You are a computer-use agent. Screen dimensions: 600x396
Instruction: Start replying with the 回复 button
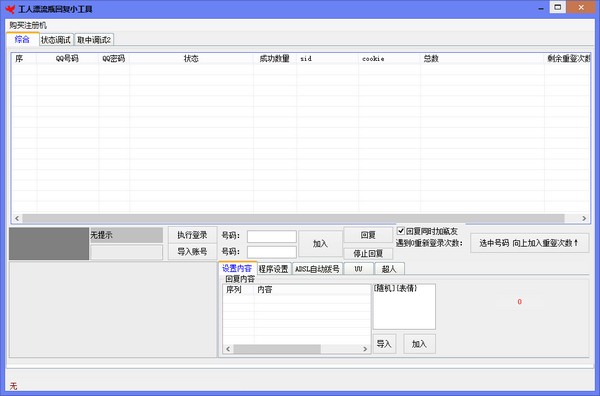tap(368, 235)
